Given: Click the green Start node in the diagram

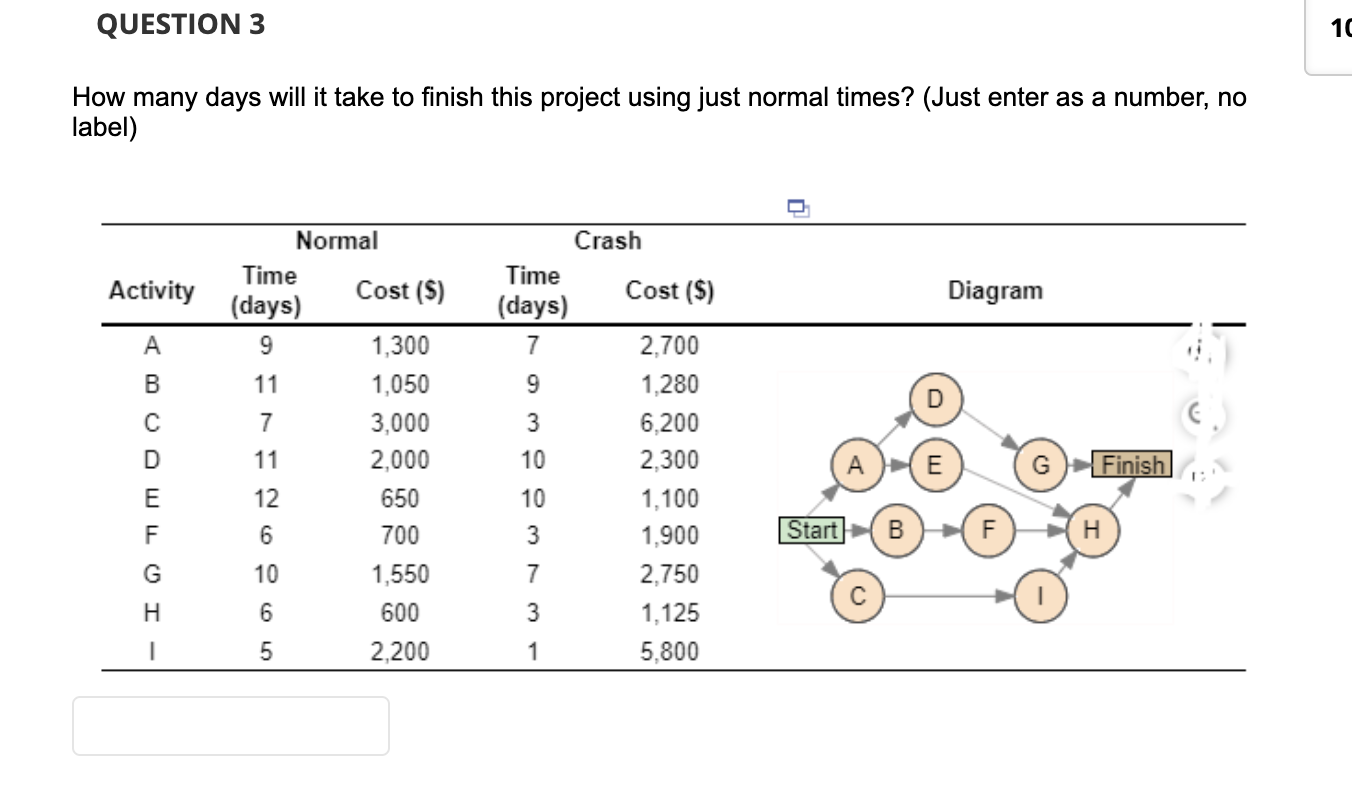Looking at the screenshot, I should (x=811, y=530).
